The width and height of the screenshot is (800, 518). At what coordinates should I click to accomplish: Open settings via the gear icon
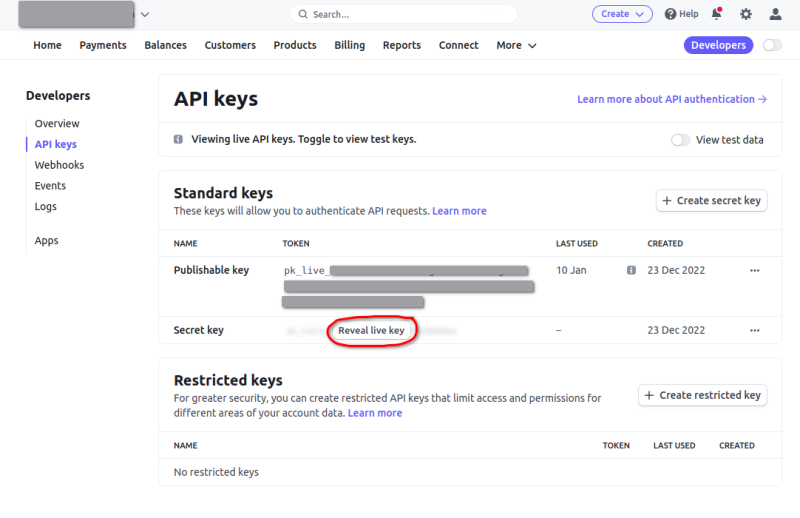click(x=745, y=14)
